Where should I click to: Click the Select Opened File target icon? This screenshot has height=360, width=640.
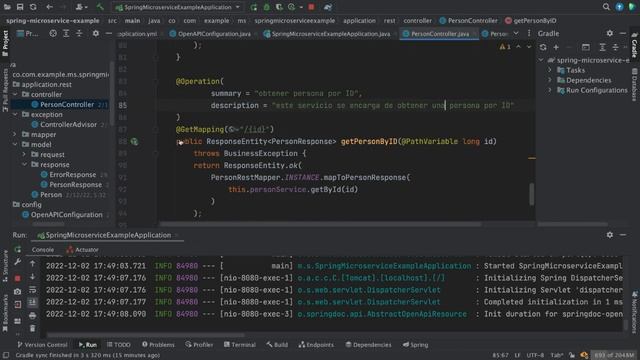pyautogui.click(x=53, y=33)
